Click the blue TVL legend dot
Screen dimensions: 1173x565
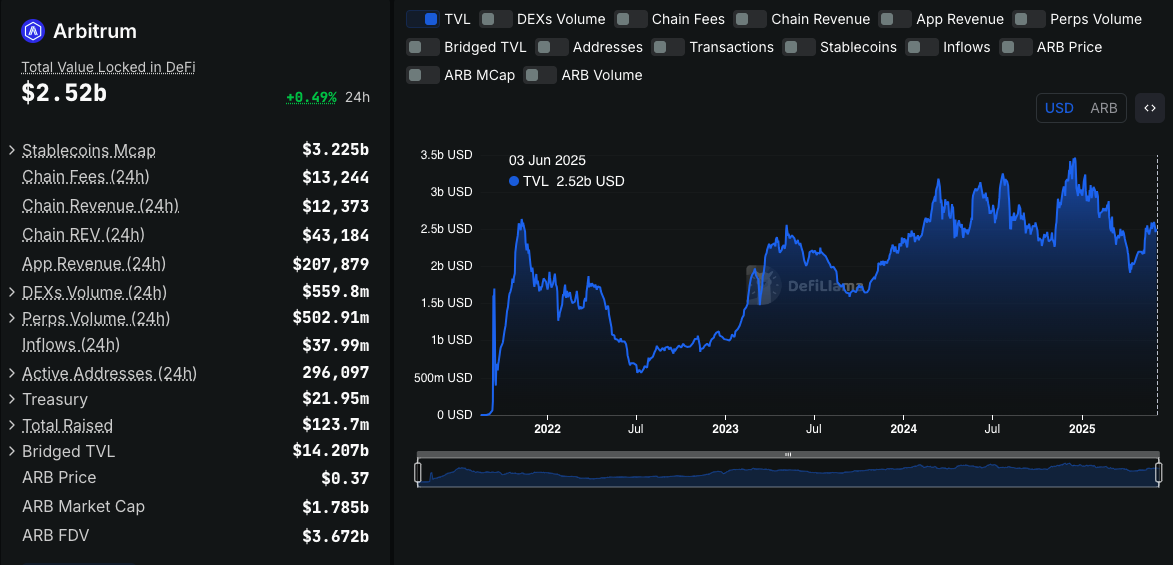[514, 181]
